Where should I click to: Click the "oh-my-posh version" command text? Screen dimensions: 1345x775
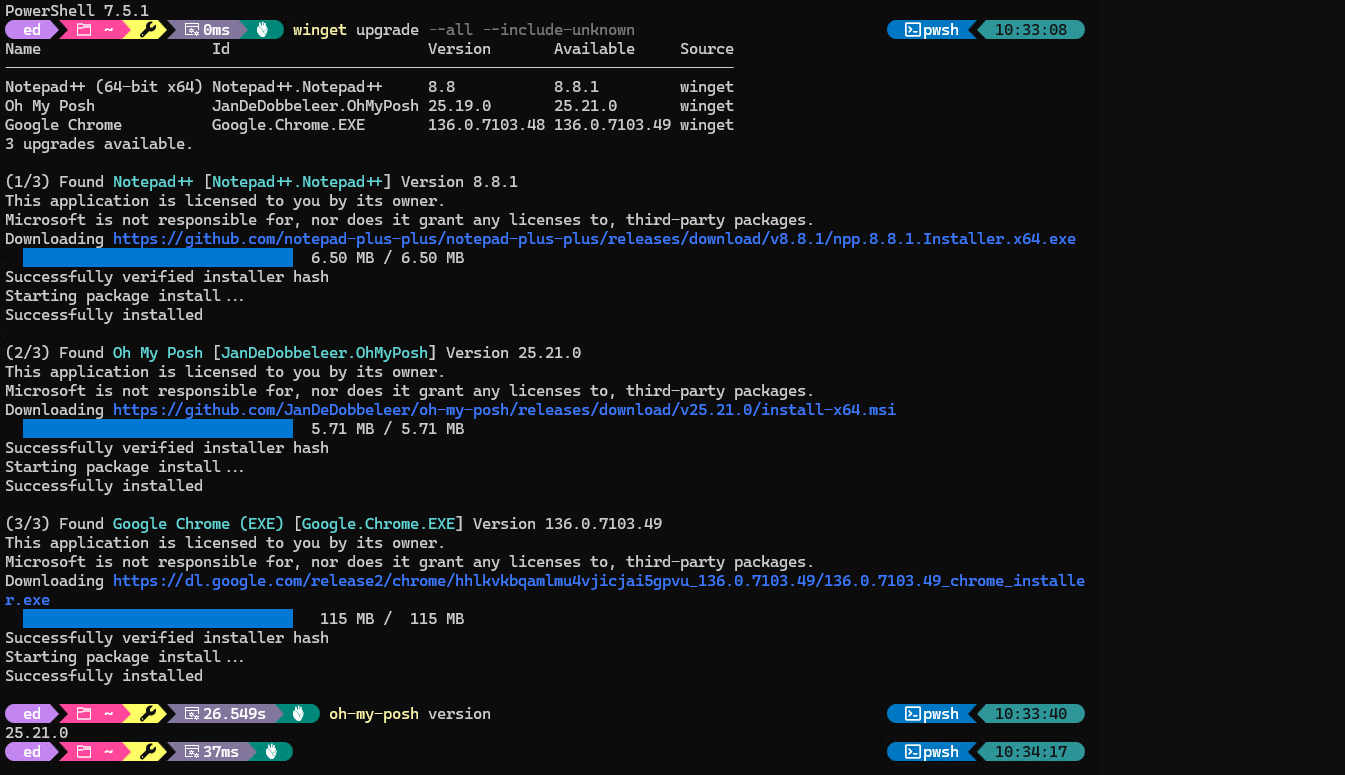click(409, 714)
